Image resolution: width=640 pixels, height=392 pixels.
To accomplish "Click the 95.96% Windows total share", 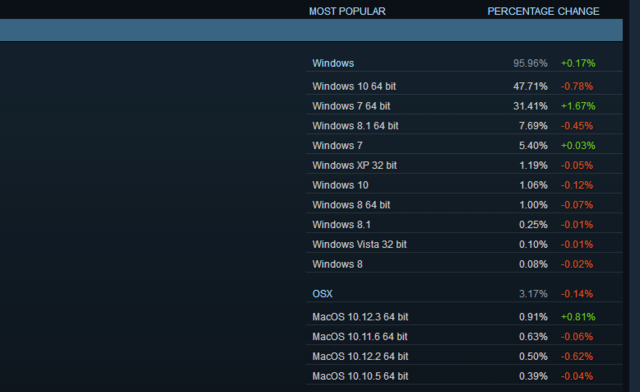I will point(530,63).
